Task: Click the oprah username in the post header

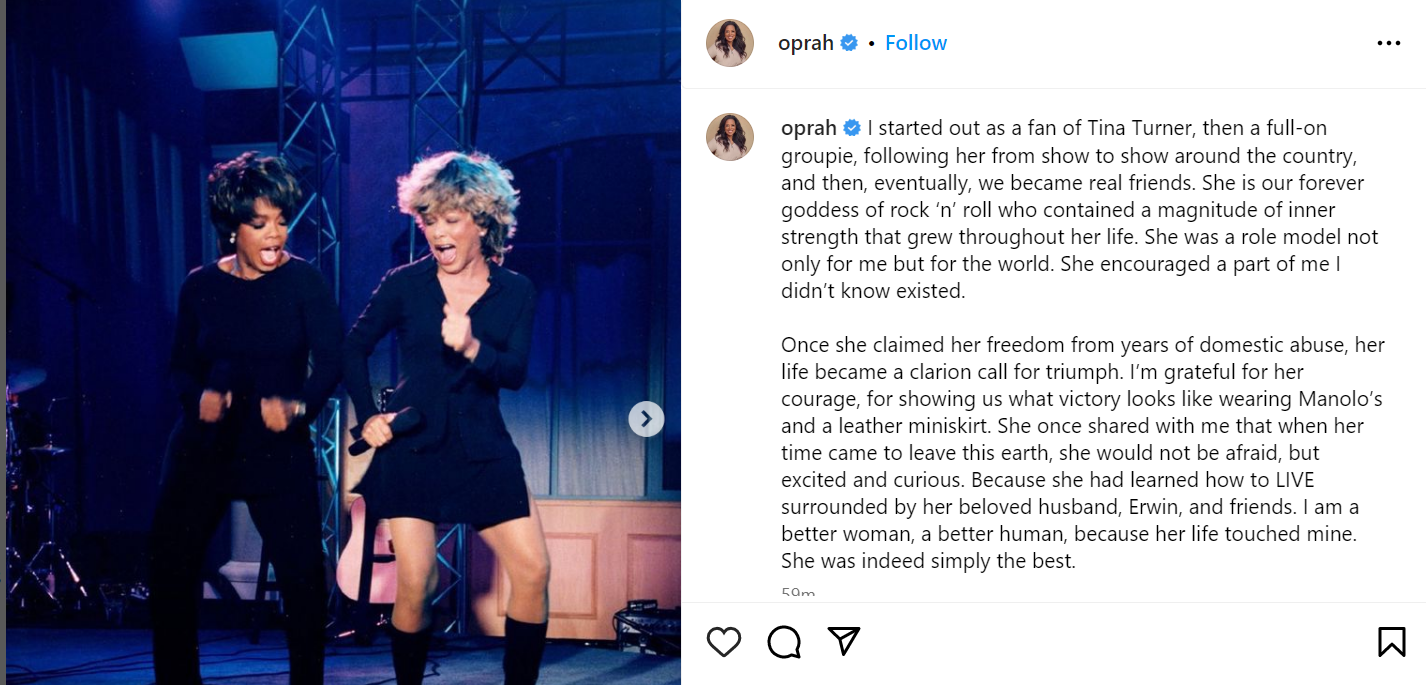Action: (x=806, y=43)
